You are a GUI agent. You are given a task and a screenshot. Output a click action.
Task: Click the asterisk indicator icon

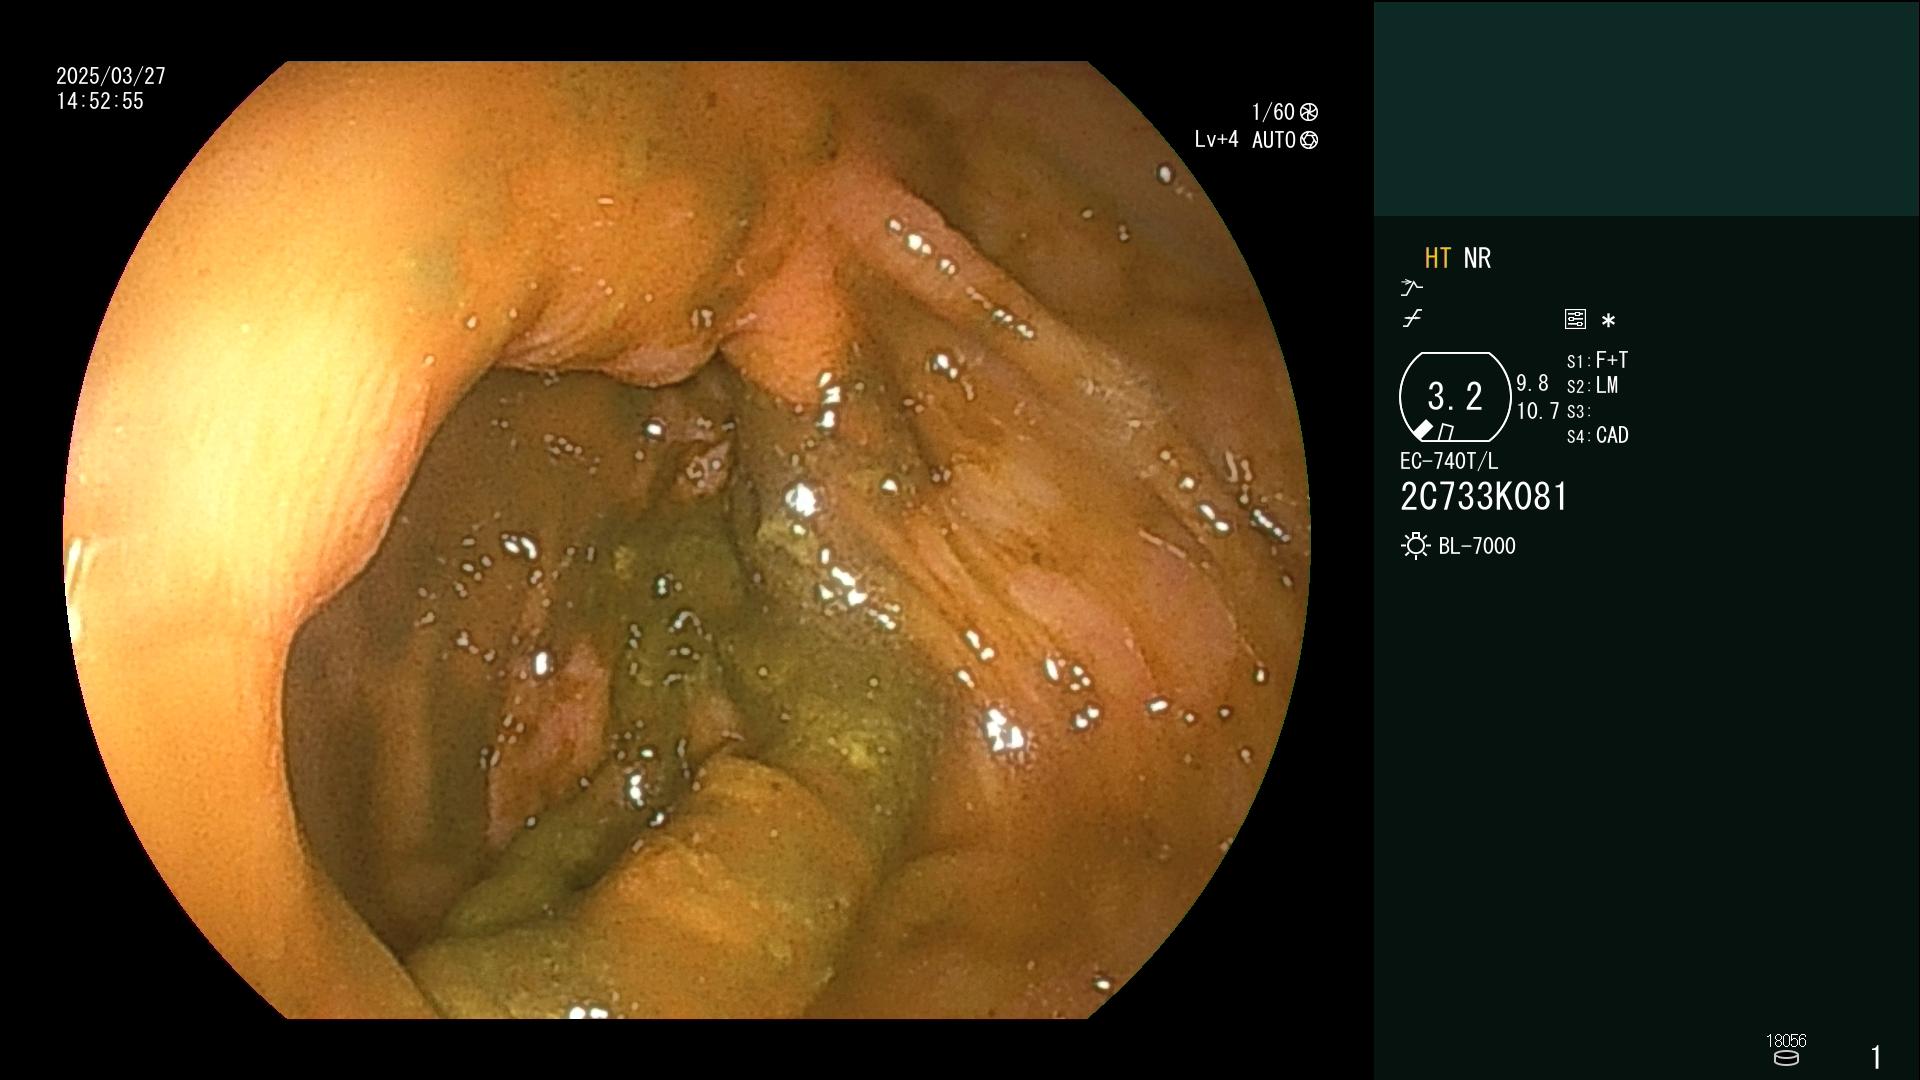pos(1608,320)
